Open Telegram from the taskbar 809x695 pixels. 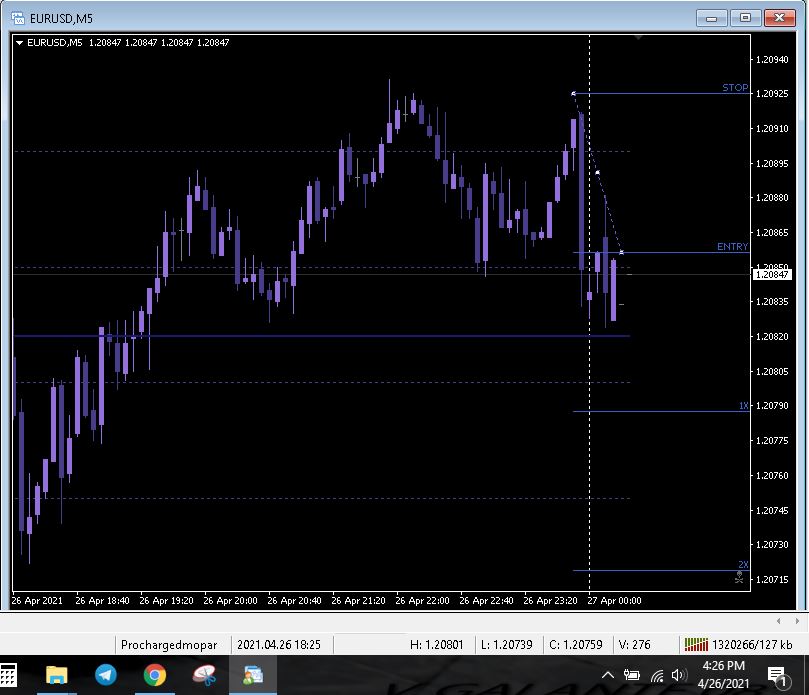click(x=106, y=675)
